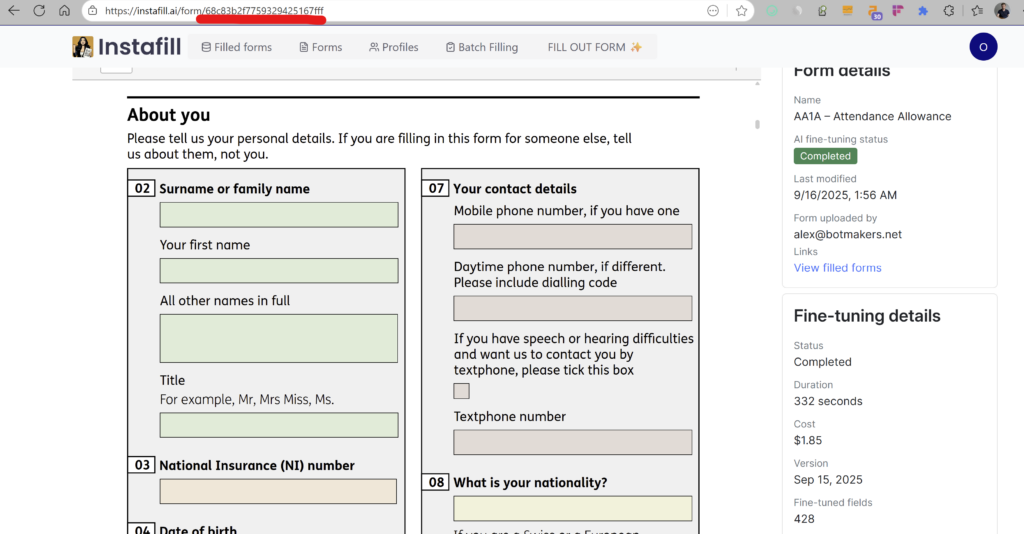Click the Mobile phone number field

(572, 237)
